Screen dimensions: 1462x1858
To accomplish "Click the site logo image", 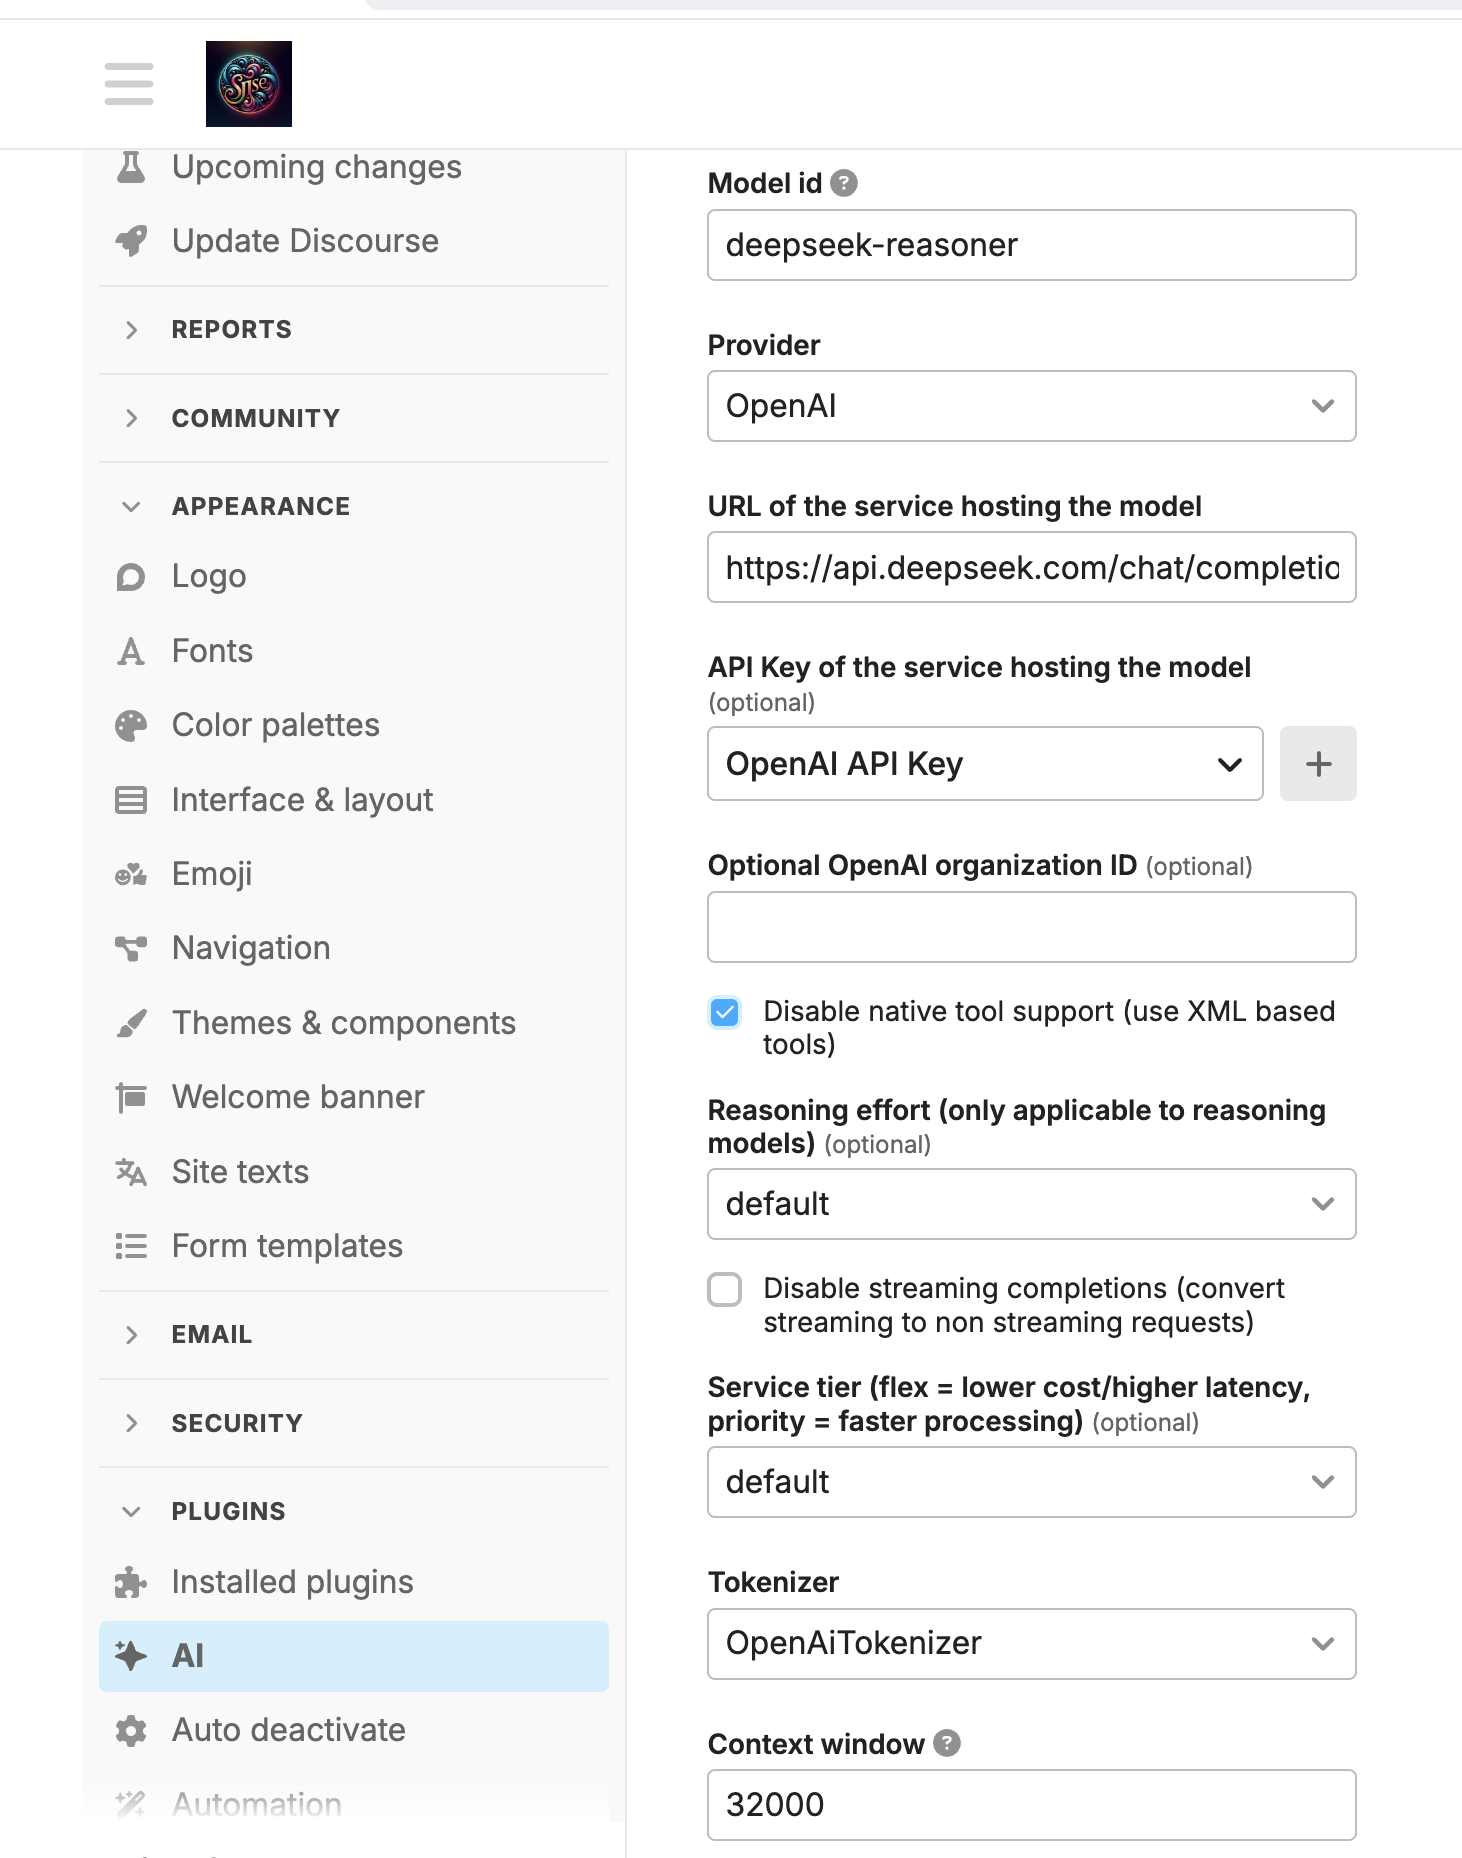I will (x=248, y=84).
